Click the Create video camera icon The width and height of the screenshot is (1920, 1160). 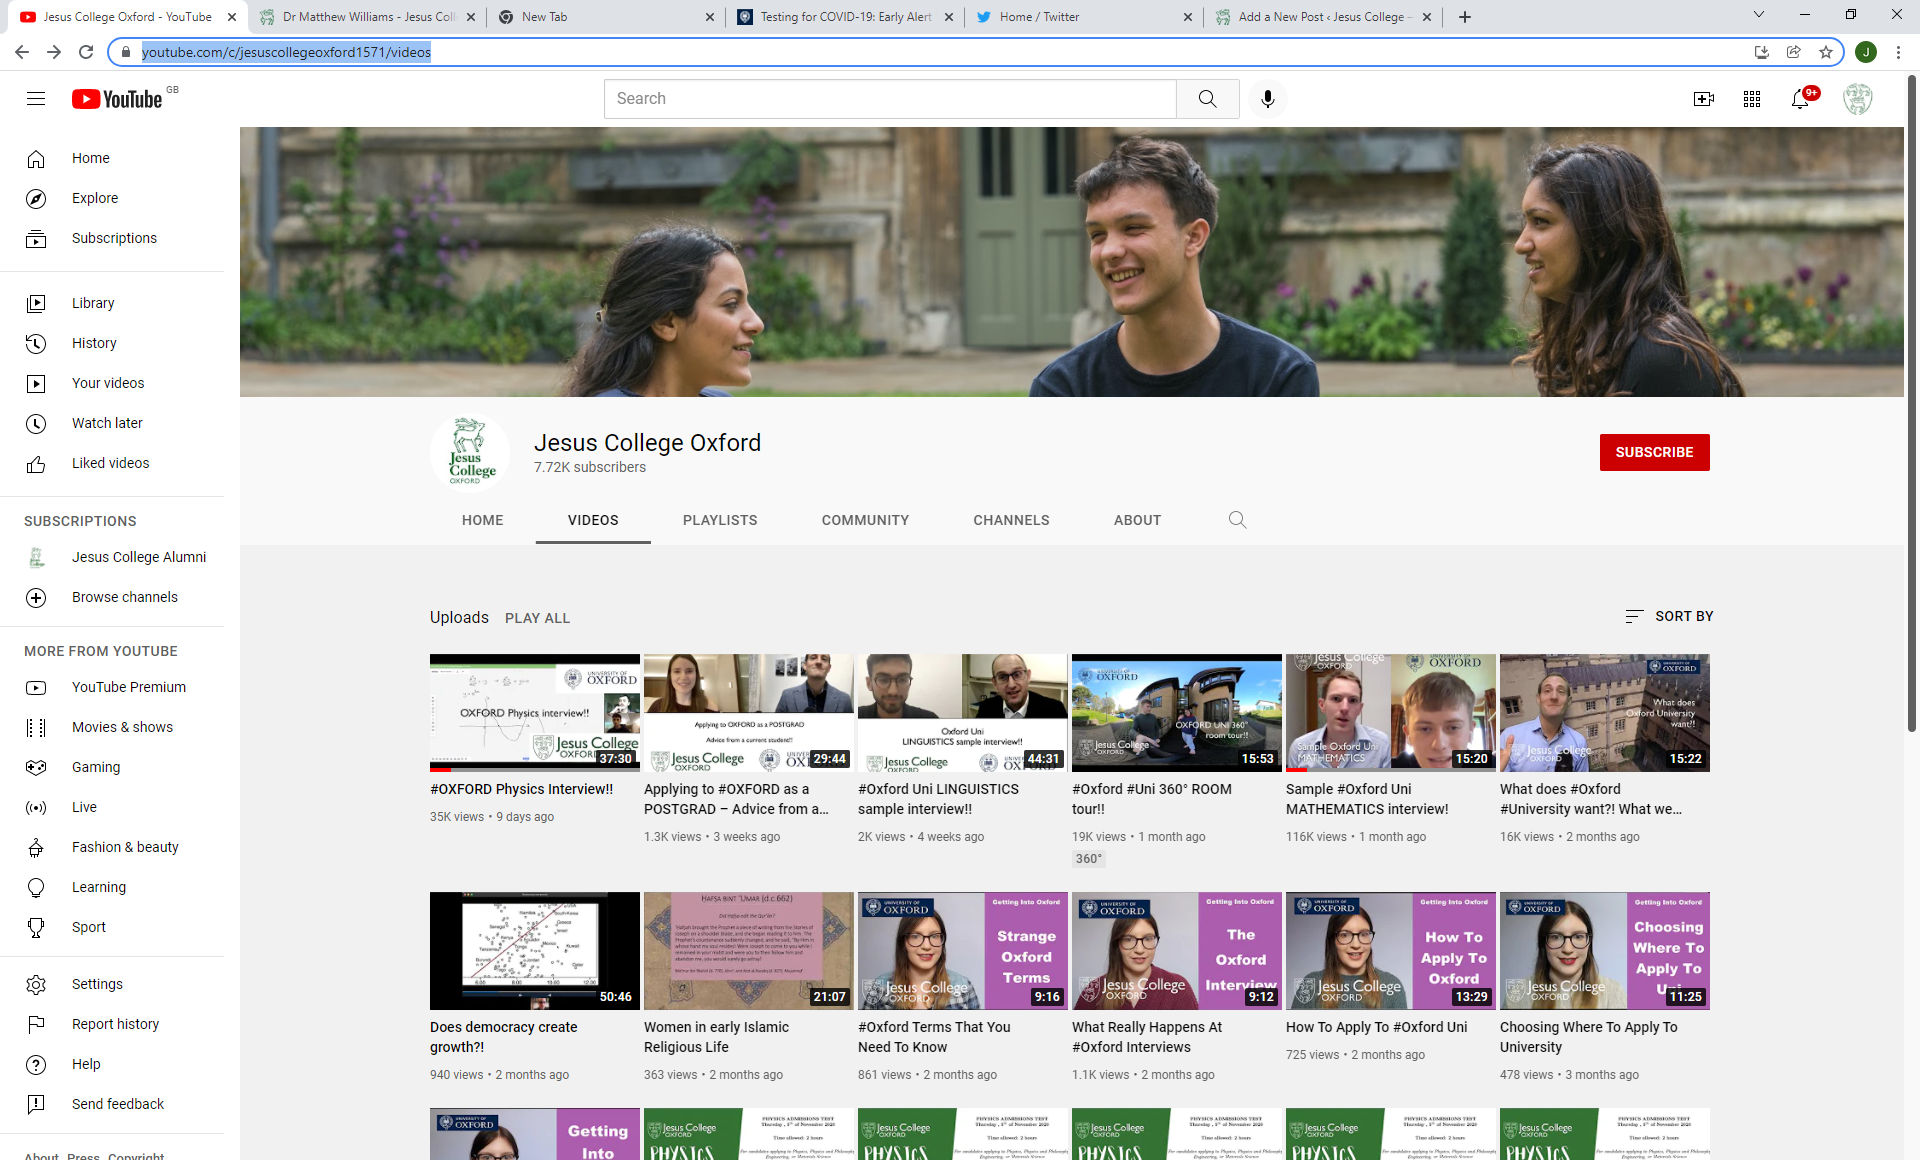point(1703,98)
